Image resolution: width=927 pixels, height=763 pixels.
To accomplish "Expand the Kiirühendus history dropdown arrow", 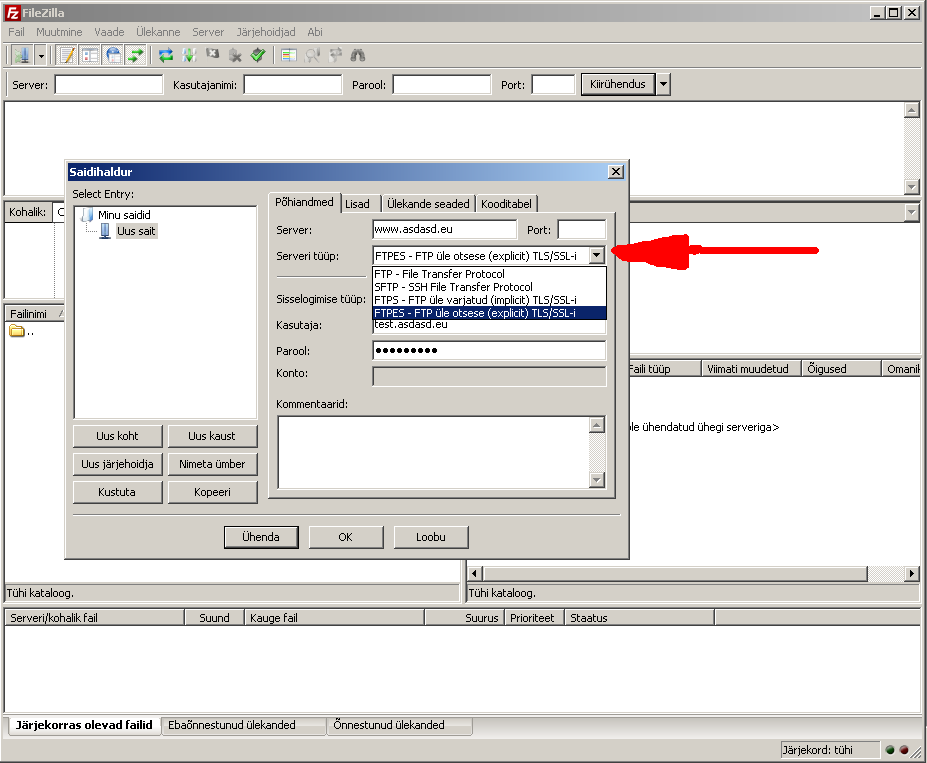I will tap(663, 85).
